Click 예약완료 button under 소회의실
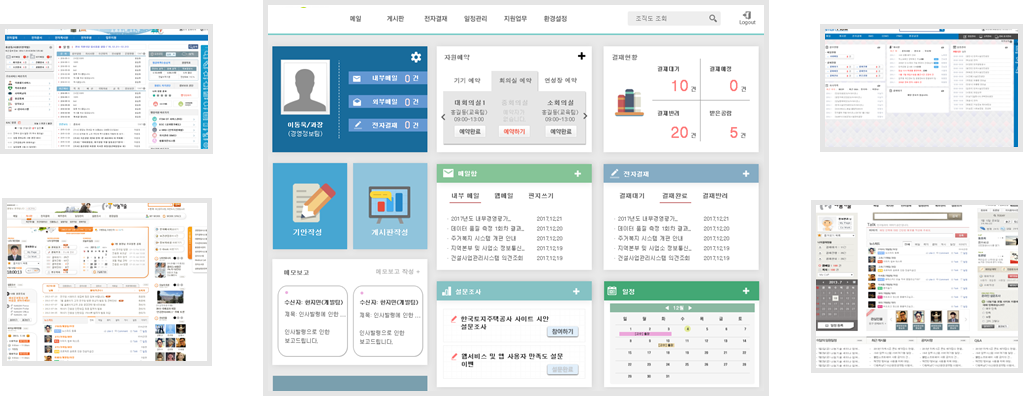The height and width of the screenshot is (396, 1023). [x=561, y=131]
